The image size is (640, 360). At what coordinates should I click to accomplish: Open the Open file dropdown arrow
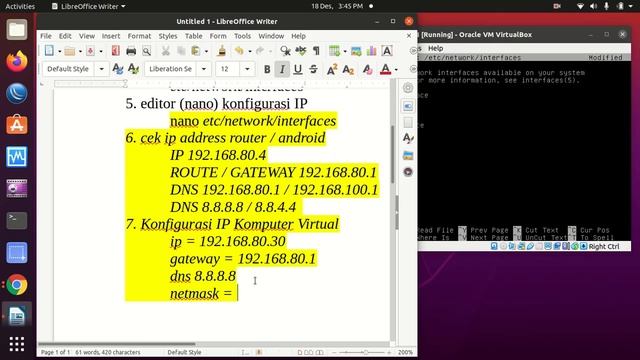(80, 51)
